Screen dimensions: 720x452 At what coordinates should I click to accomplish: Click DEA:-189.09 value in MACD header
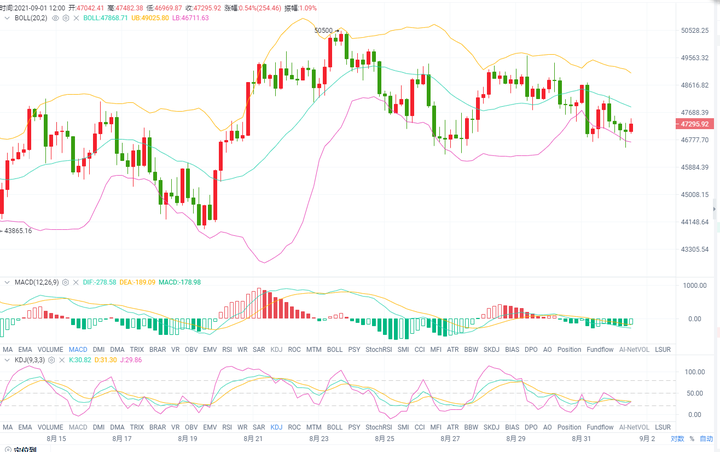(137, 282)
